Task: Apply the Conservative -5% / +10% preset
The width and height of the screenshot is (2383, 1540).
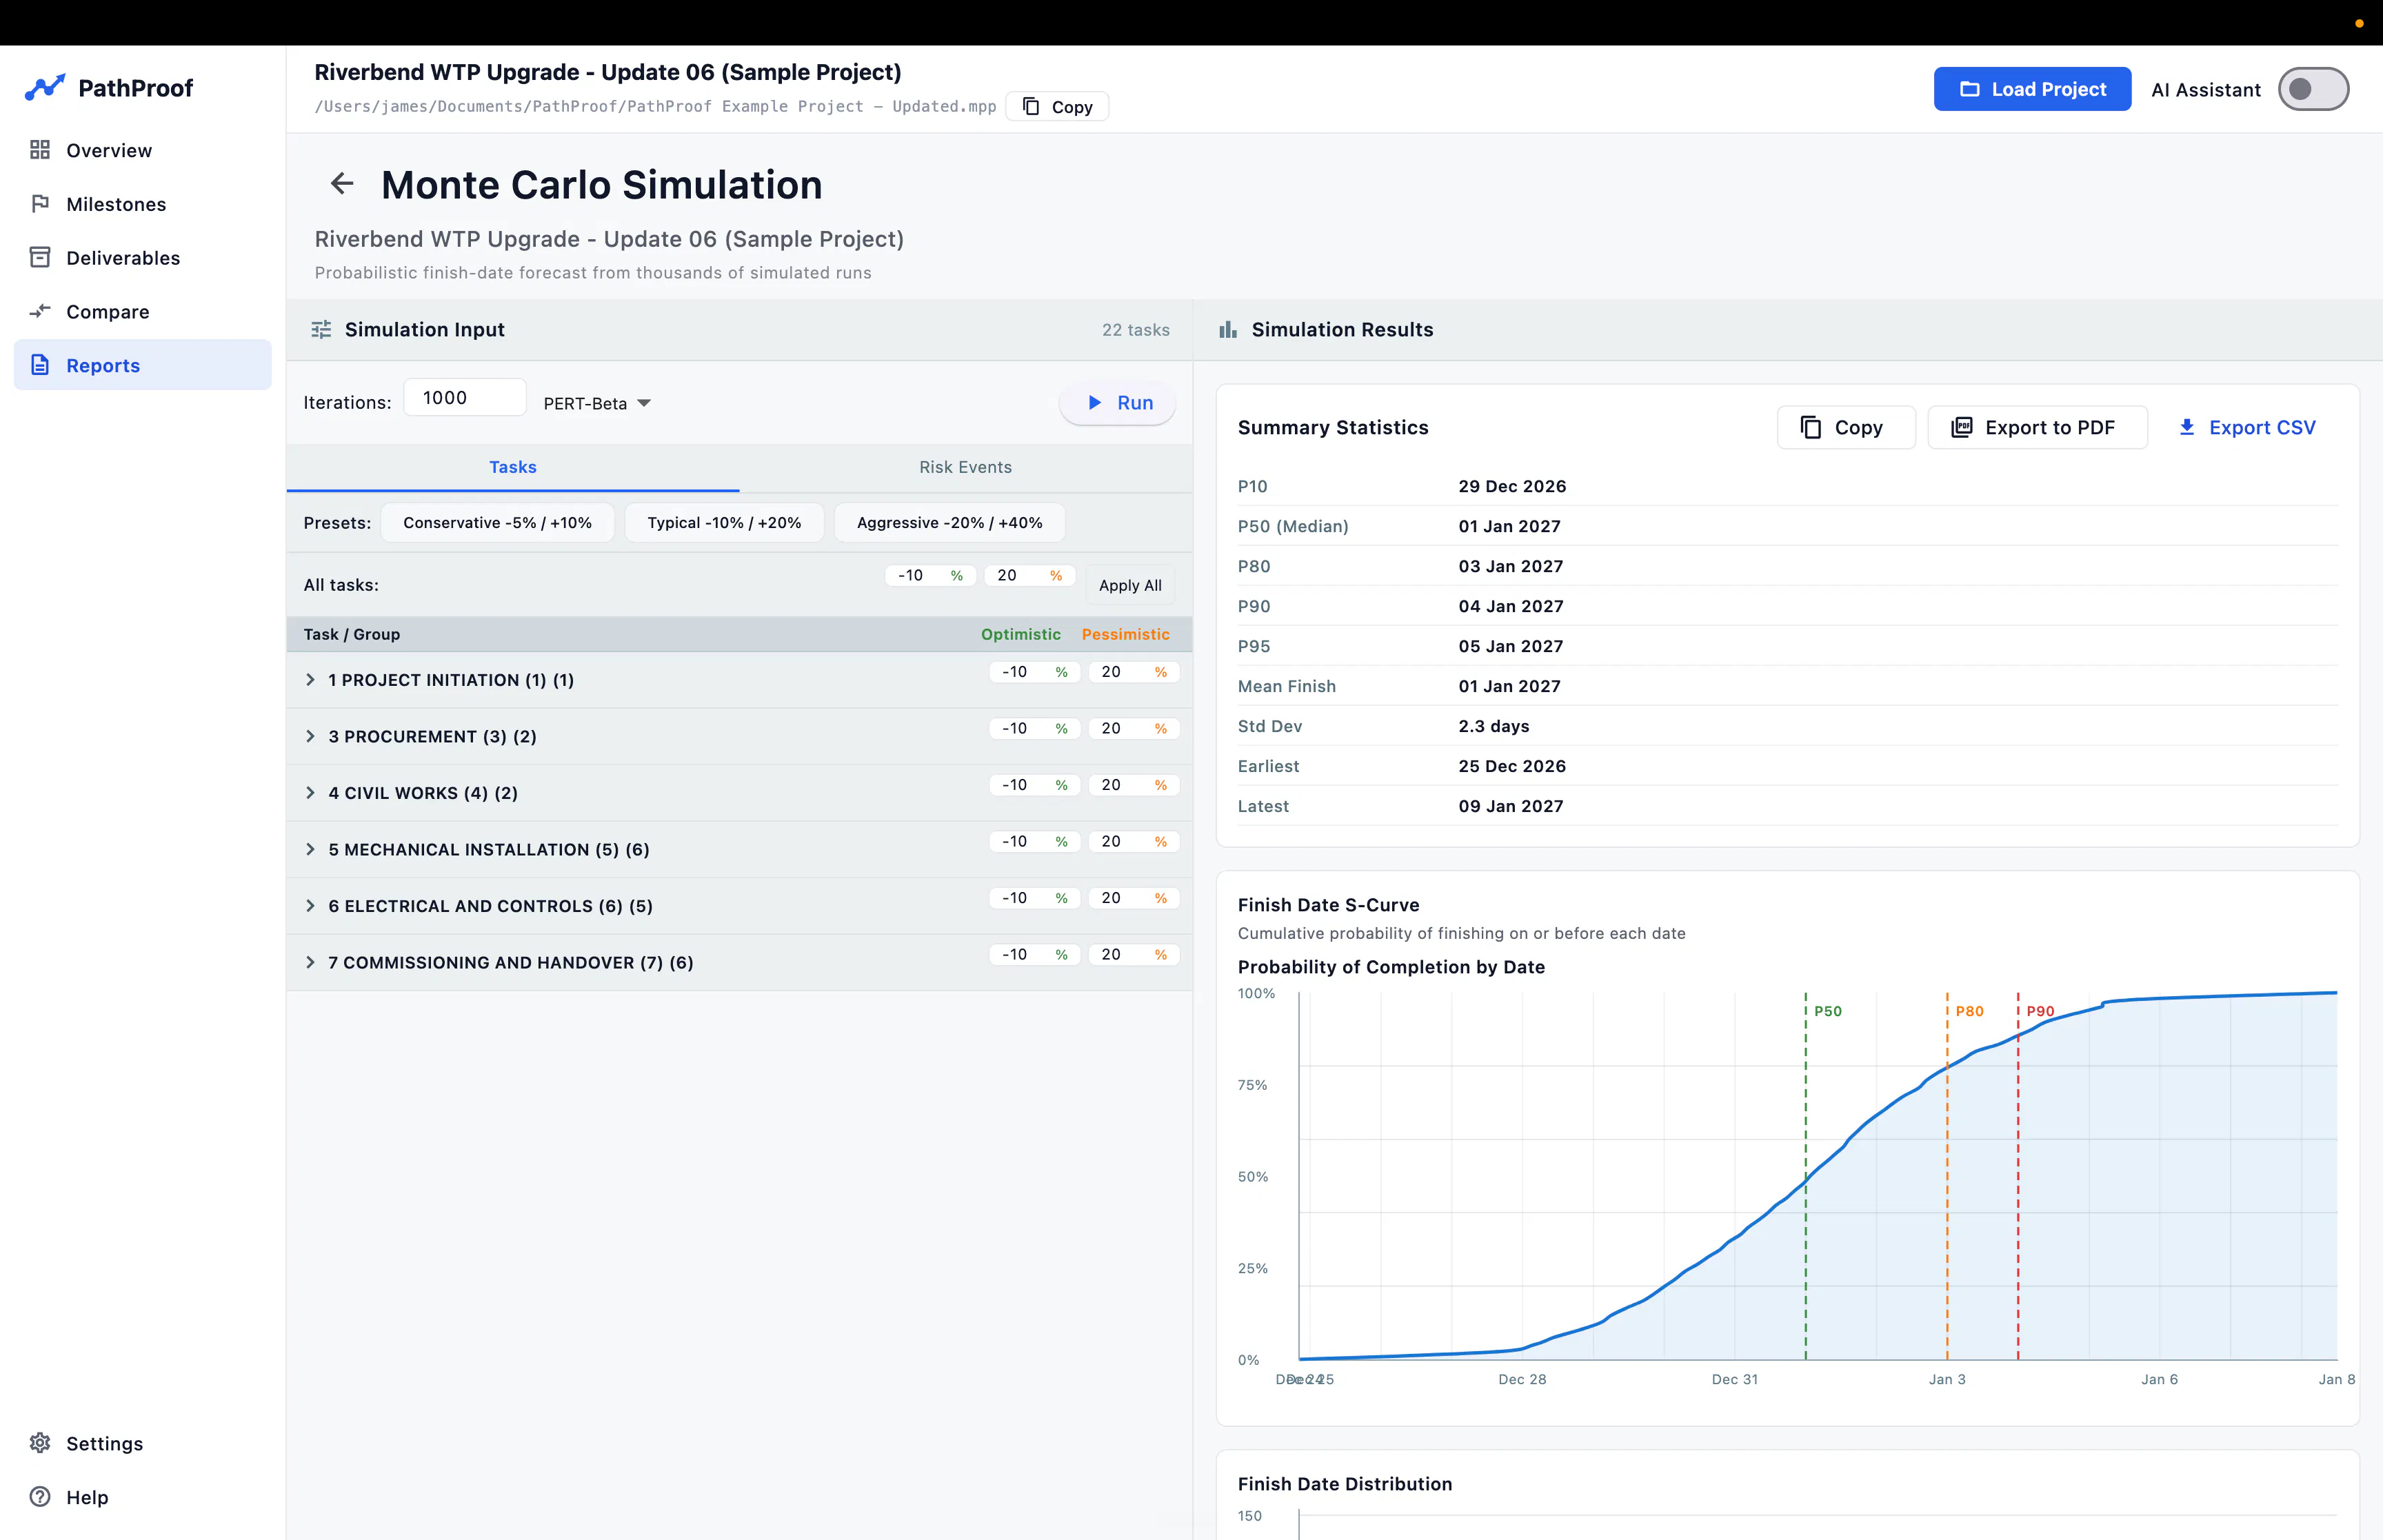Action: pyautogui.click(x=497, y=523)
